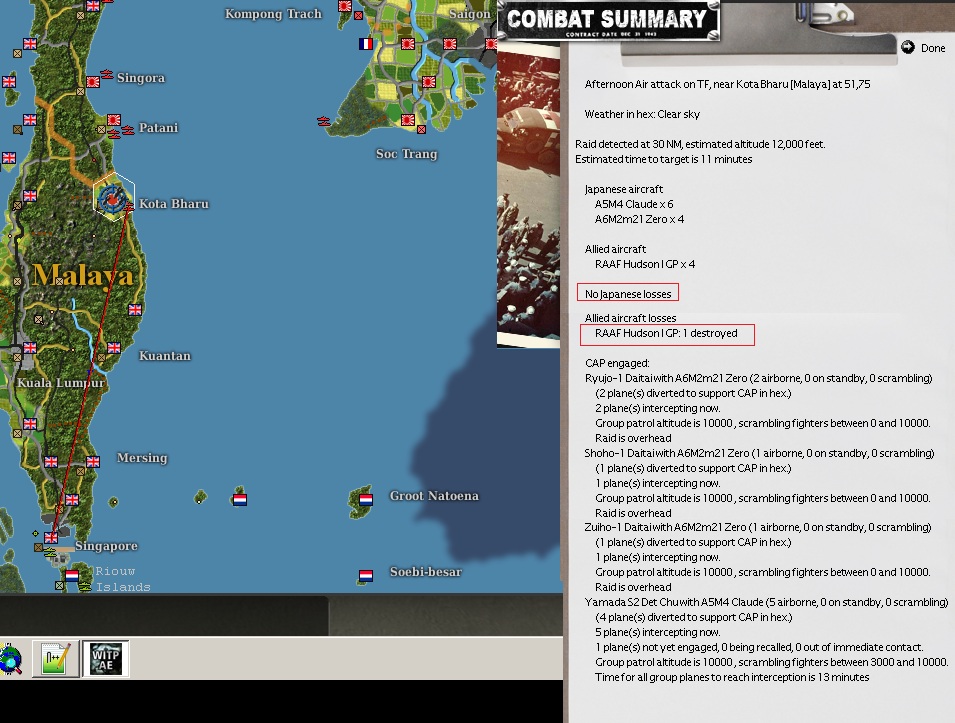Click the British flag nearest the Mersing label
955x723 pixels.
point(93,462)
